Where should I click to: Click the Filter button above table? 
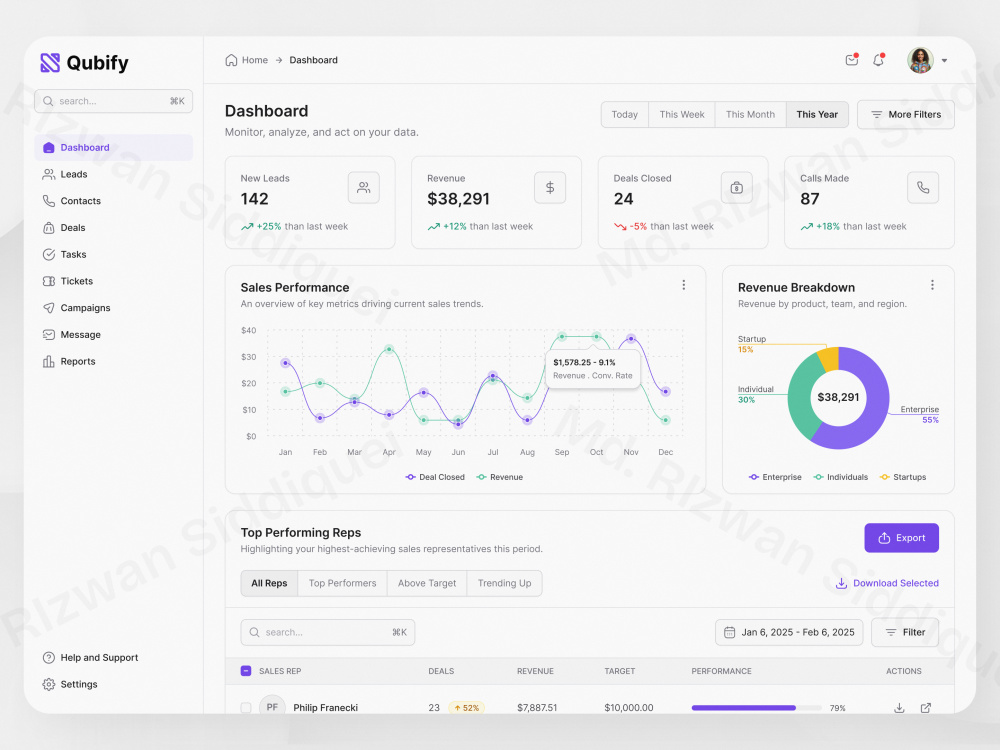pyautogui.click(x=905, y=633)
